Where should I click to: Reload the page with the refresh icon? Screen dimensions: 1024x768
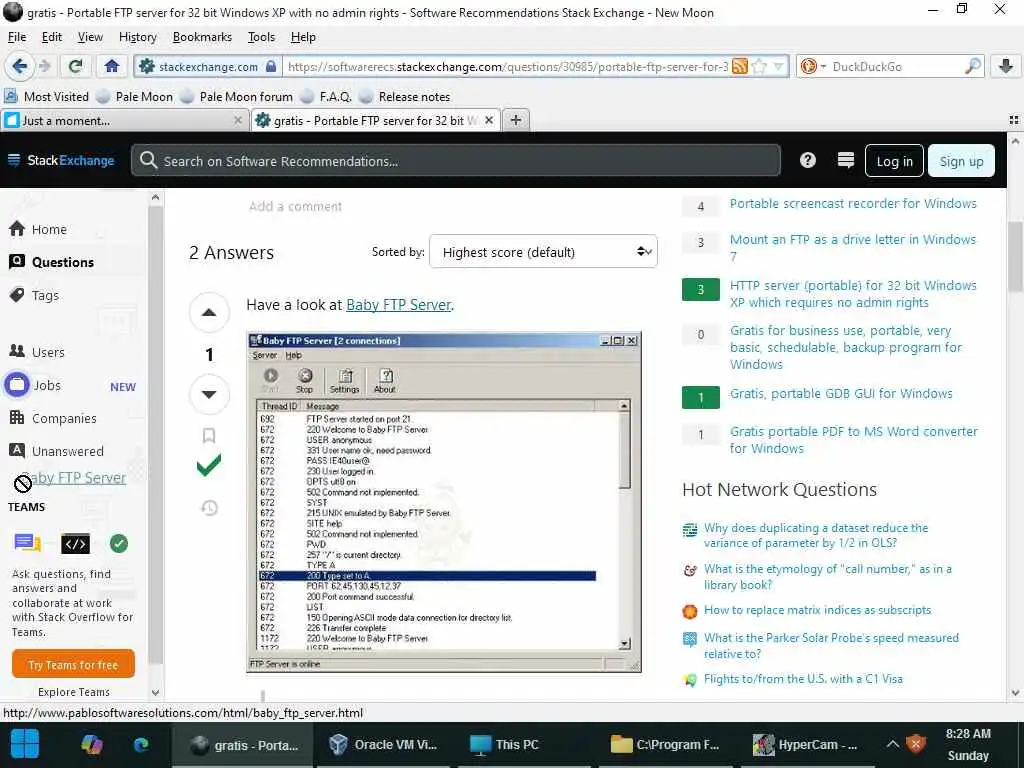[x=76, y=66]
